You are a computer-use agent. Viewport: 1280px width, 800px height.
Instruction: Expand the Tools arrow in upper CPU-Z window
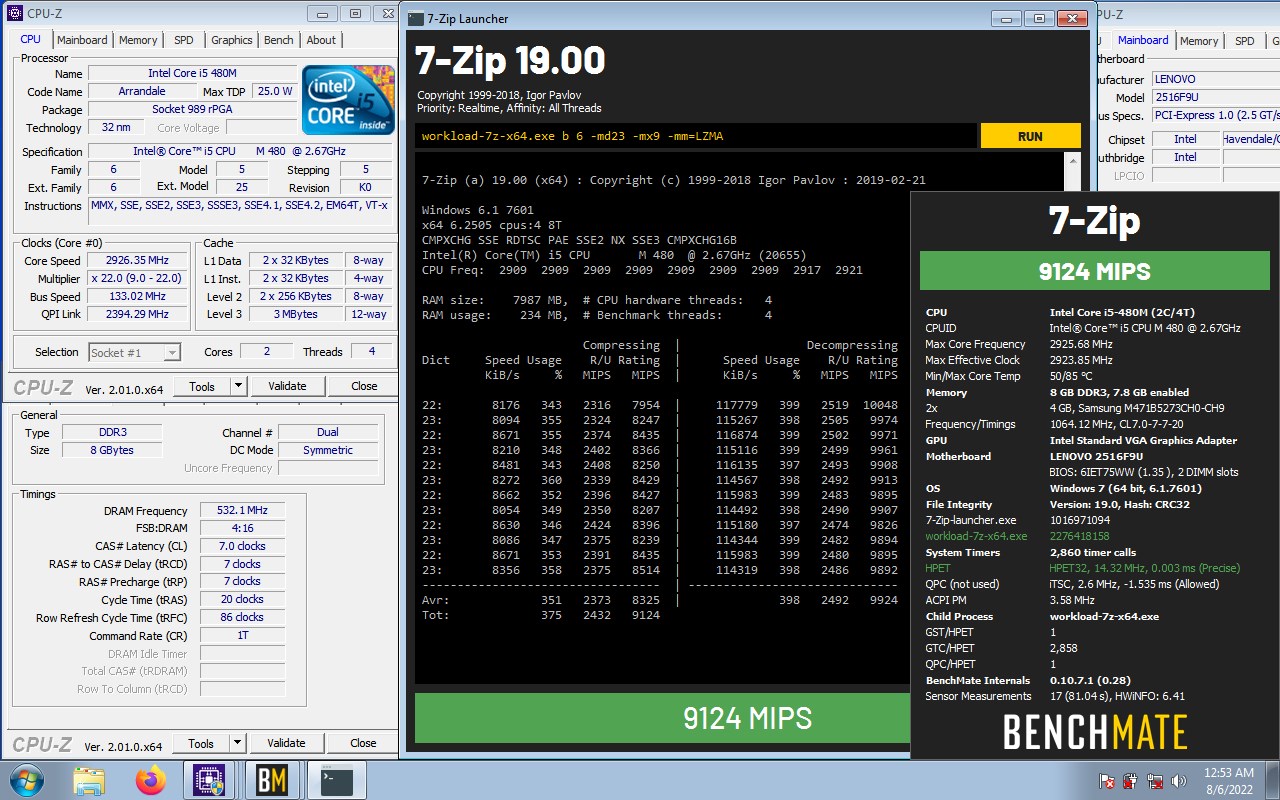[238, 386]
